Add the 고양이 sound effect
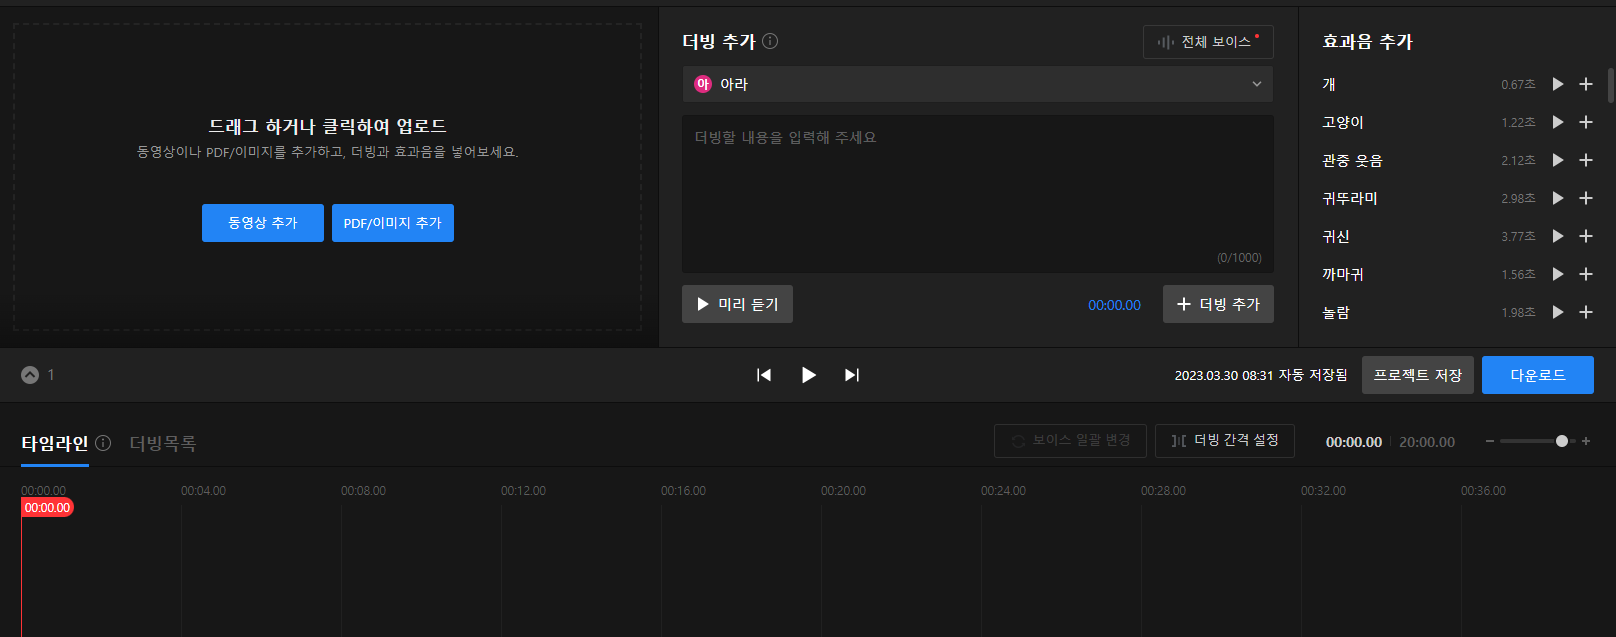 pyautogui.click(x=1586, y=122)
